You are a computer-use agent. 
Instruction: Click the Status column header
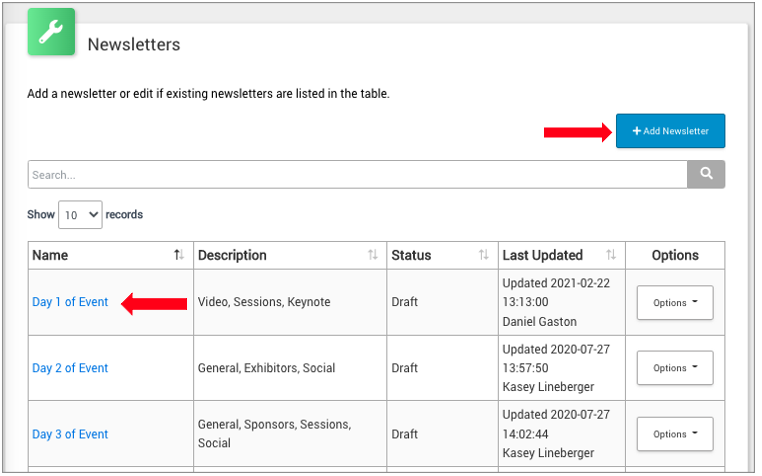412,255
